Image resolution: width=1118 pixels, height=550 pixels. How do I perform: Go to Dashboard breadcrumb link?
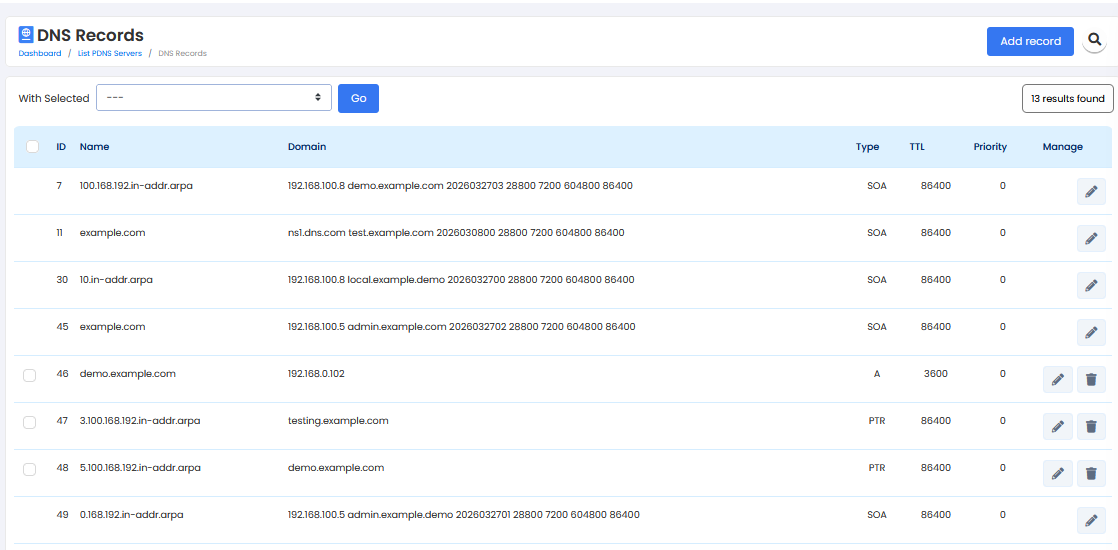[40, 53]
